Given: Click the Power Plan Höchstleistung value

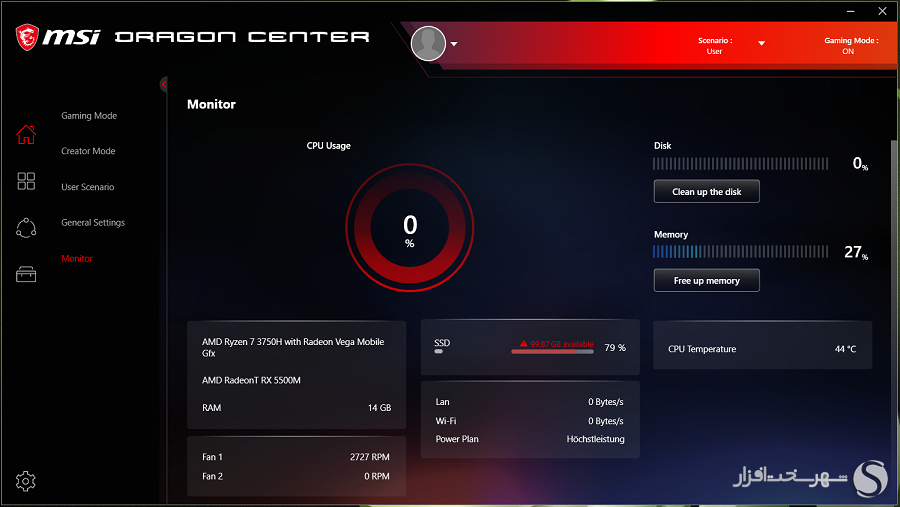Looking at the screenshot, I should (x=595, y=439).
